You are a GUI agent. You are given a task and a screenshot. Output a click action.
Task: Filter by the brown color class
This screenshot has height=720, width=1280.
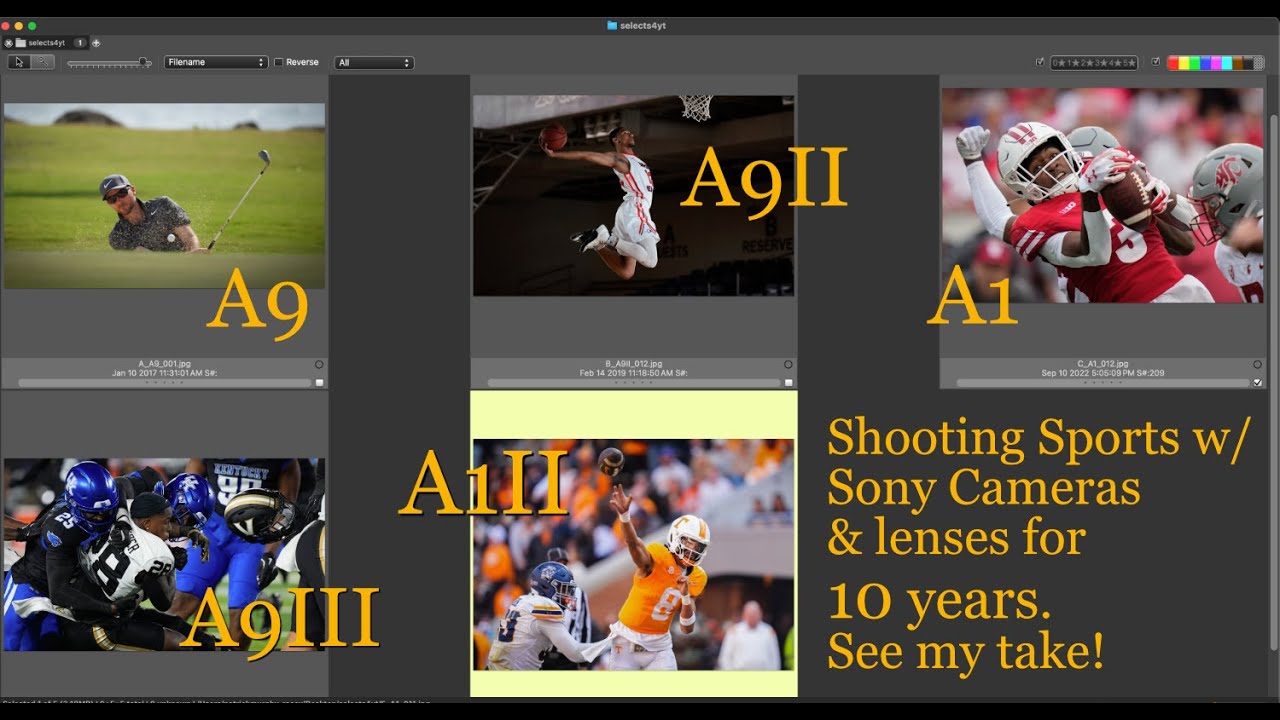(1239, 63)
